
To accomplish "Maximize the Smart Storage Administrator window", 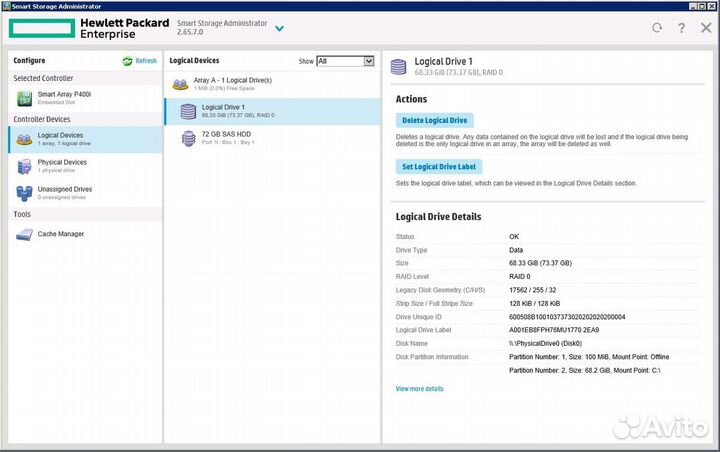I will 702,6.
